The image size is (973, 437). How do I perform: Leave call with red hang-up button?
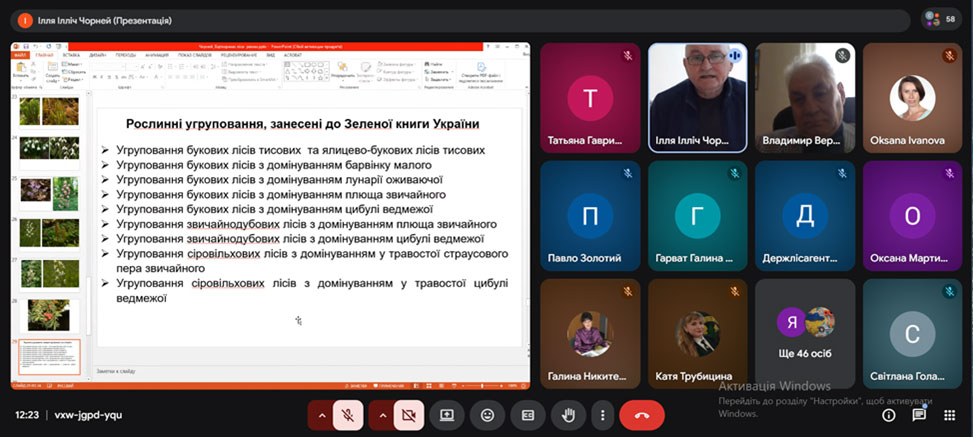coord(642,415)
